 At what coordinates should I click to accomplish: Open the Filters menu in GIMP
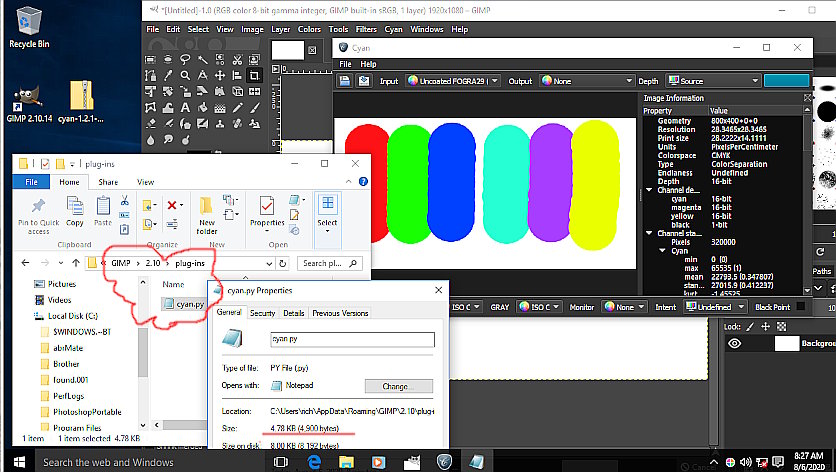coord(366,29)
